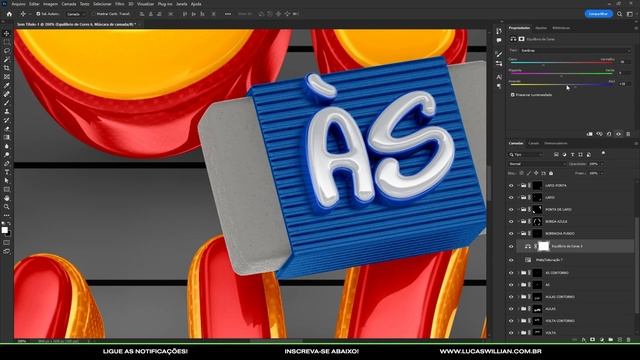The image size is (640, 360).
Task: Select the Move tool in the toolbar
Action: point(7,33)
